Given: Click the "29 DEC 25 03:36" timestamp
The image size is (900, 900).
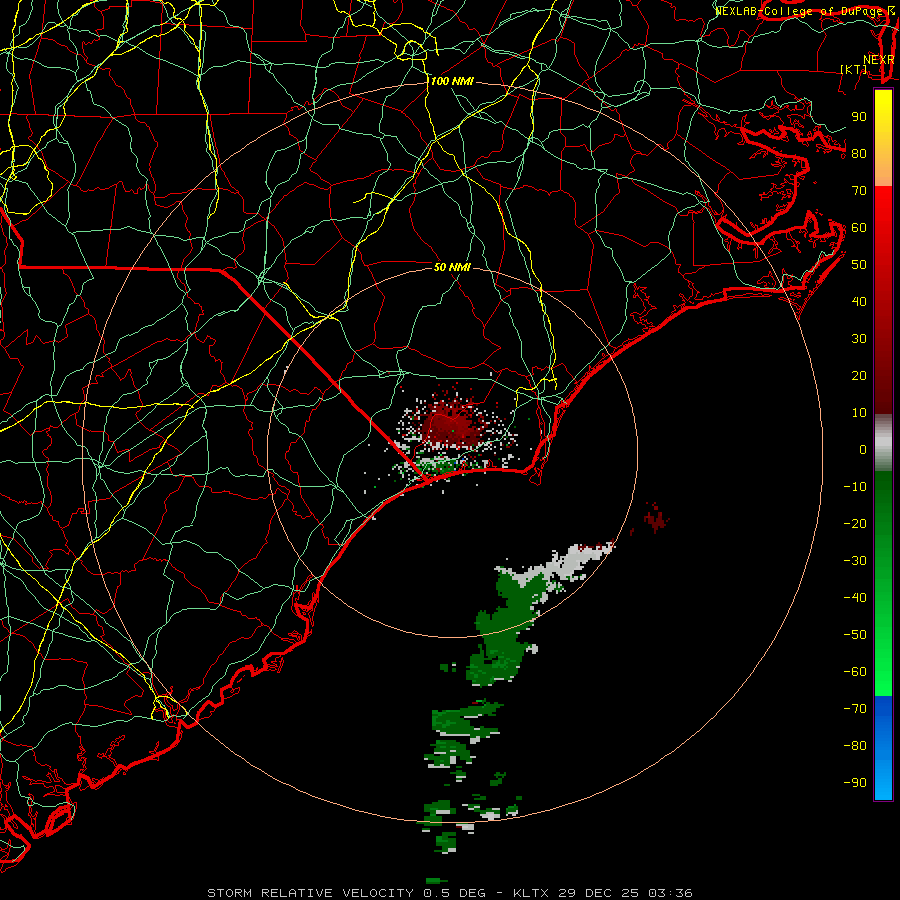Looking at the screenshot, I should pos(625,893).
